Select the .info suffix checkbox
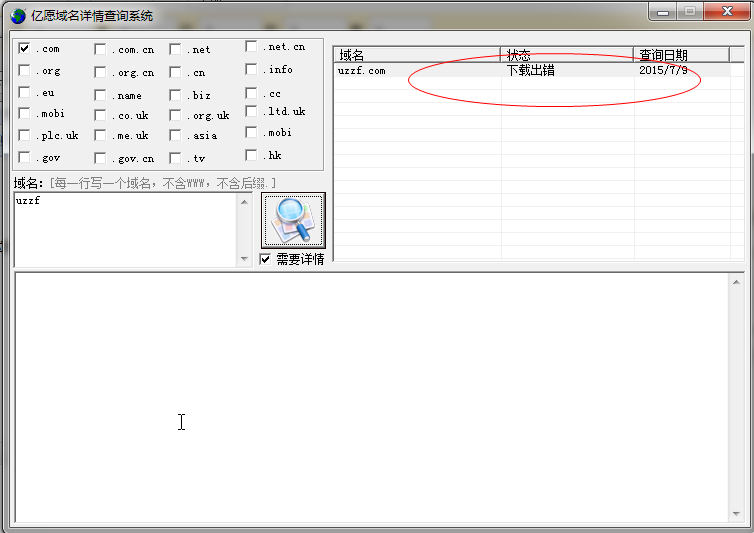This screenshot has width=754, height=533. click(x=252, y=70)
